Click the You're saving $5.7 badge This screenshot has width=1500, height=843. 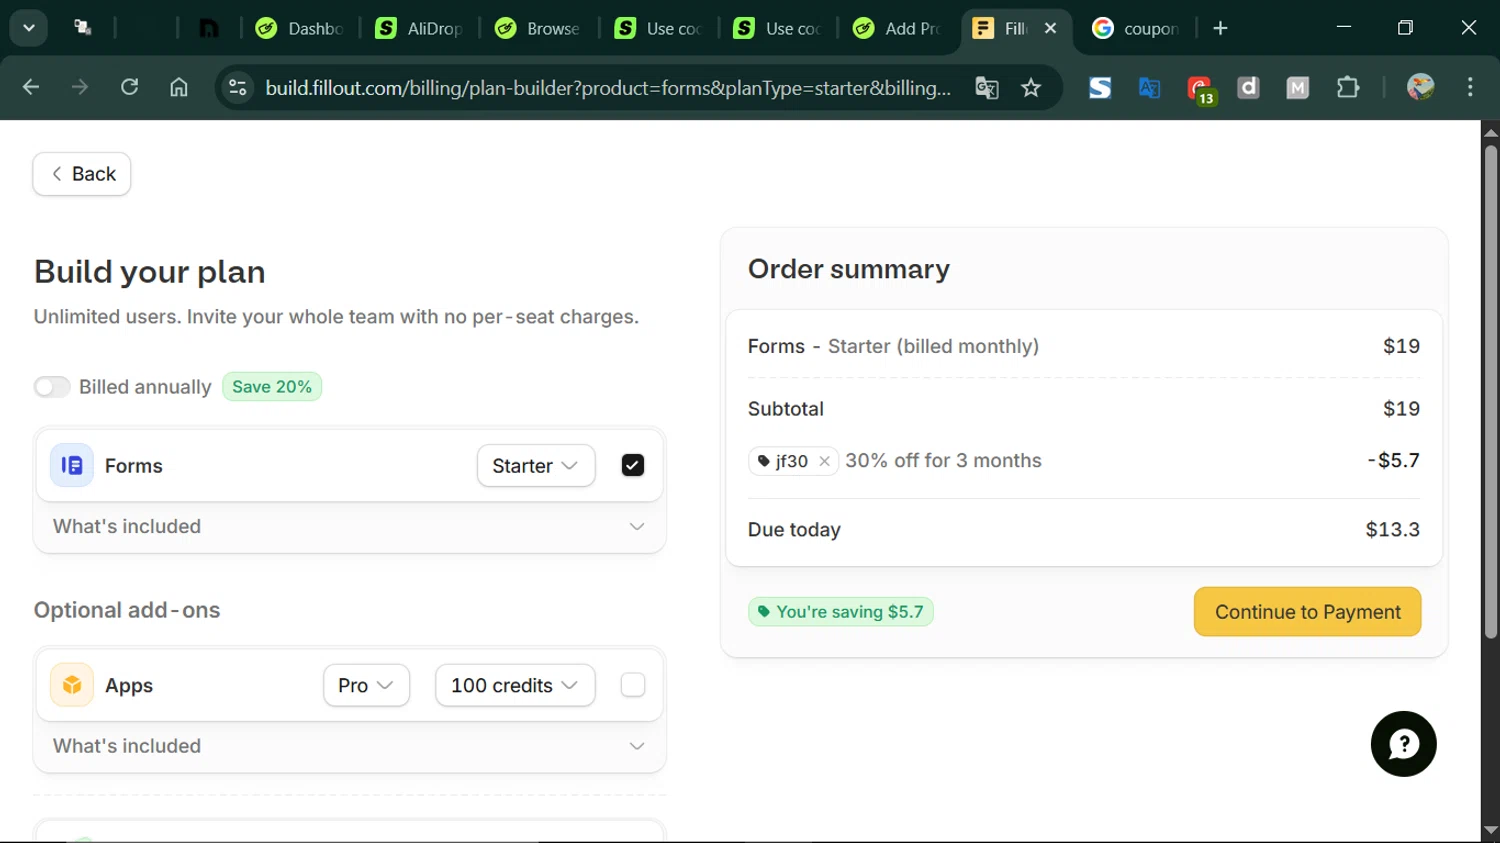pos(841,612)
